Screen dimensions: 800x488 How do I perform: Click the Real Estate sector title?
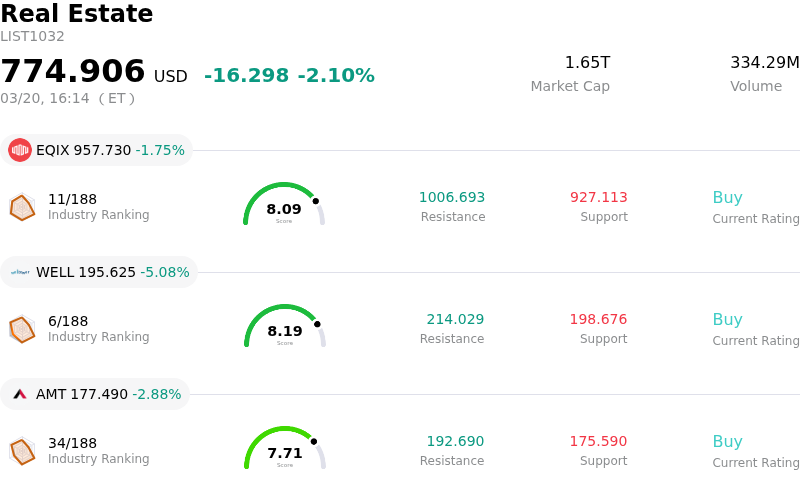click(77, 14)
